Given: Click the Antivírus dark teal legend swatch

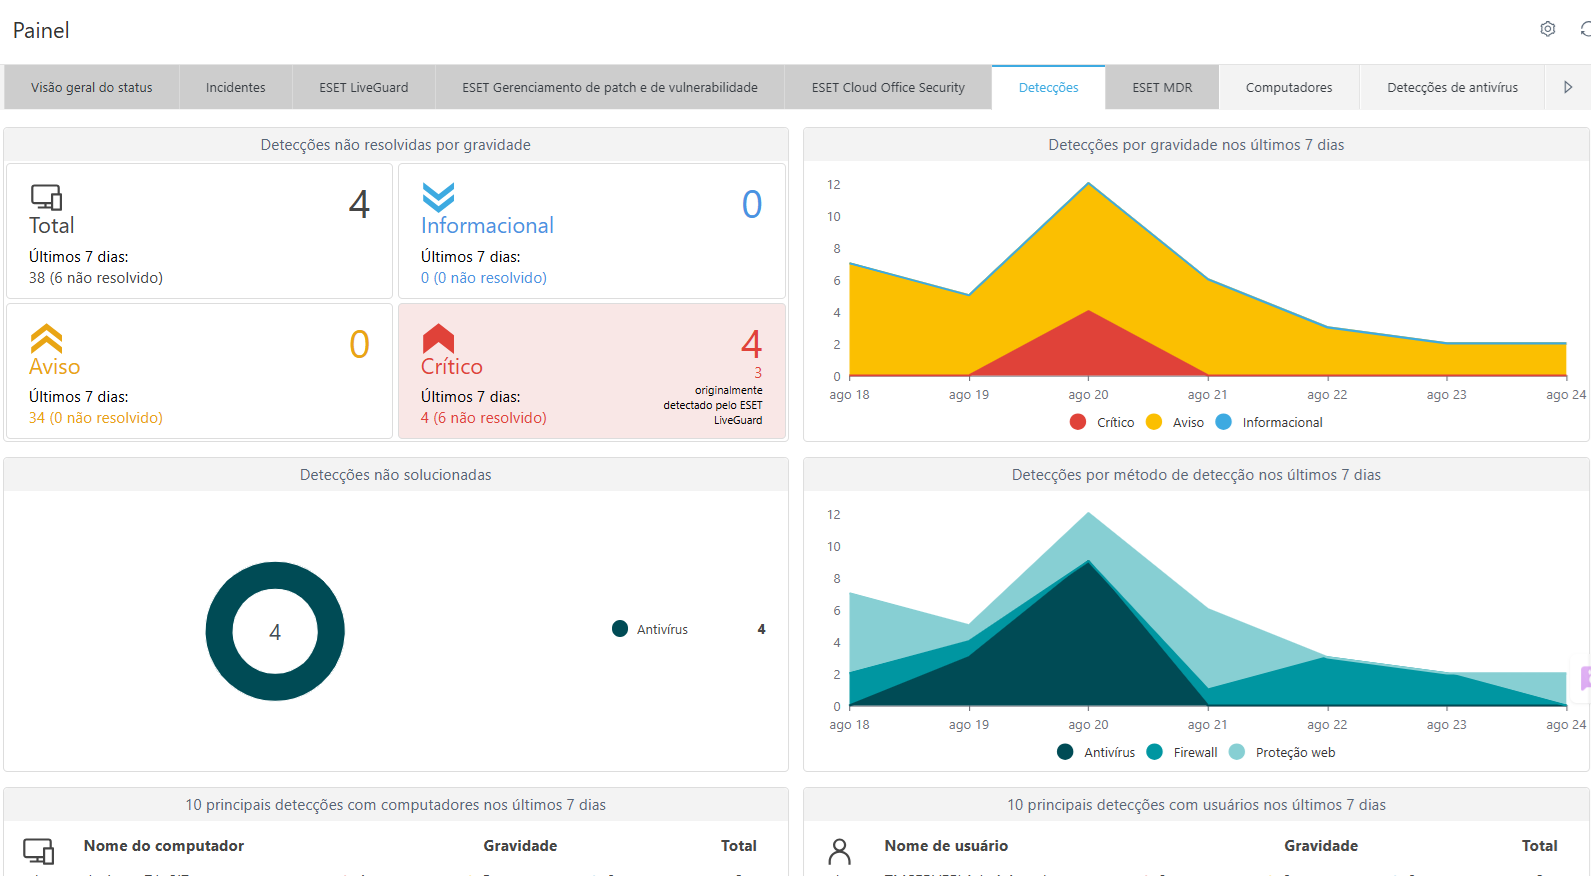Looking at the screenshot, I should 620,629.
